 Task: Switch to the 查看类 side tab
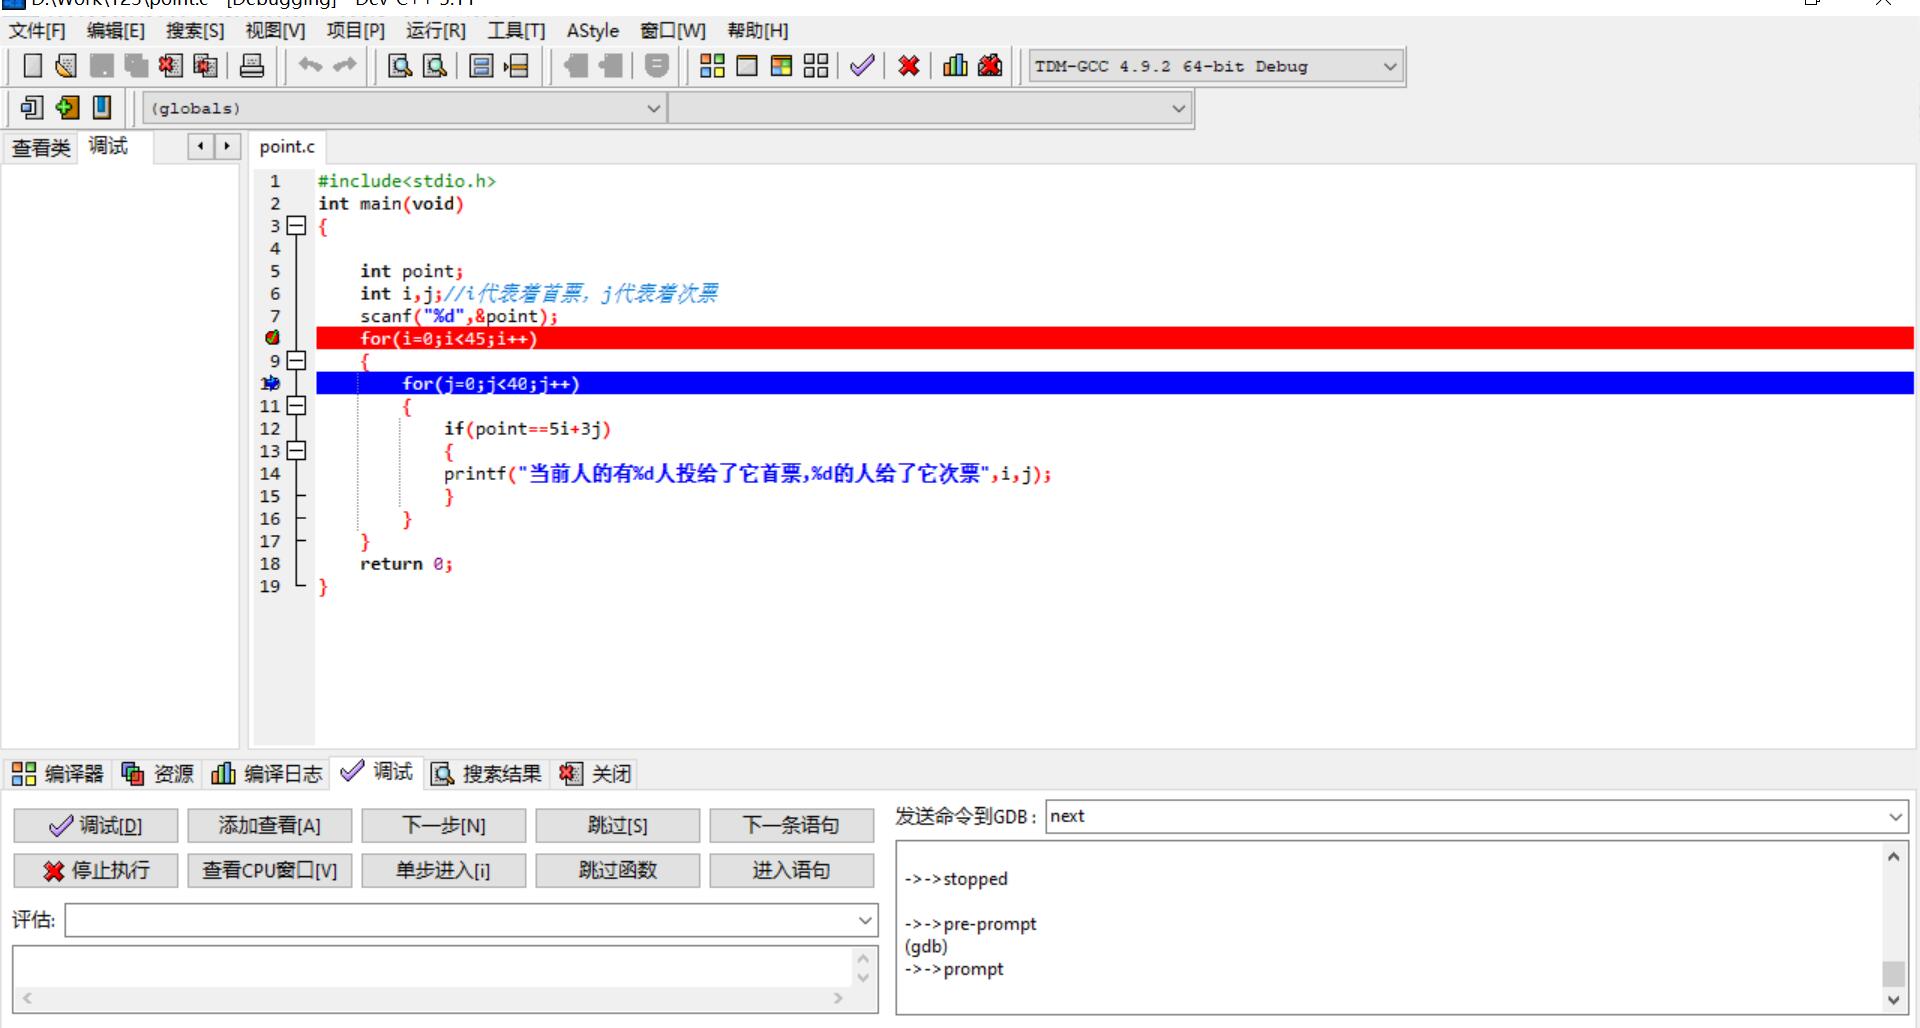[41, 148]
